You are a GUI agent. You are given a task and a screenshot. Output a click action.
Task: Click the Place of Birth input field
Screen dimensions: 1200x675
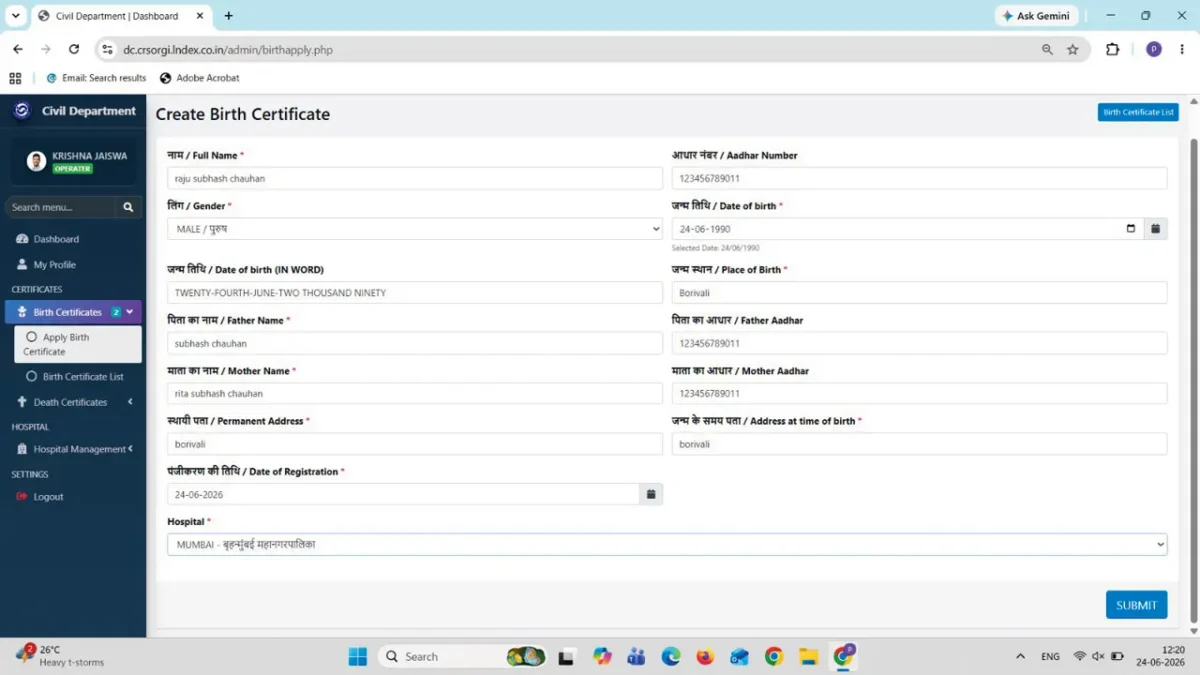919,293
